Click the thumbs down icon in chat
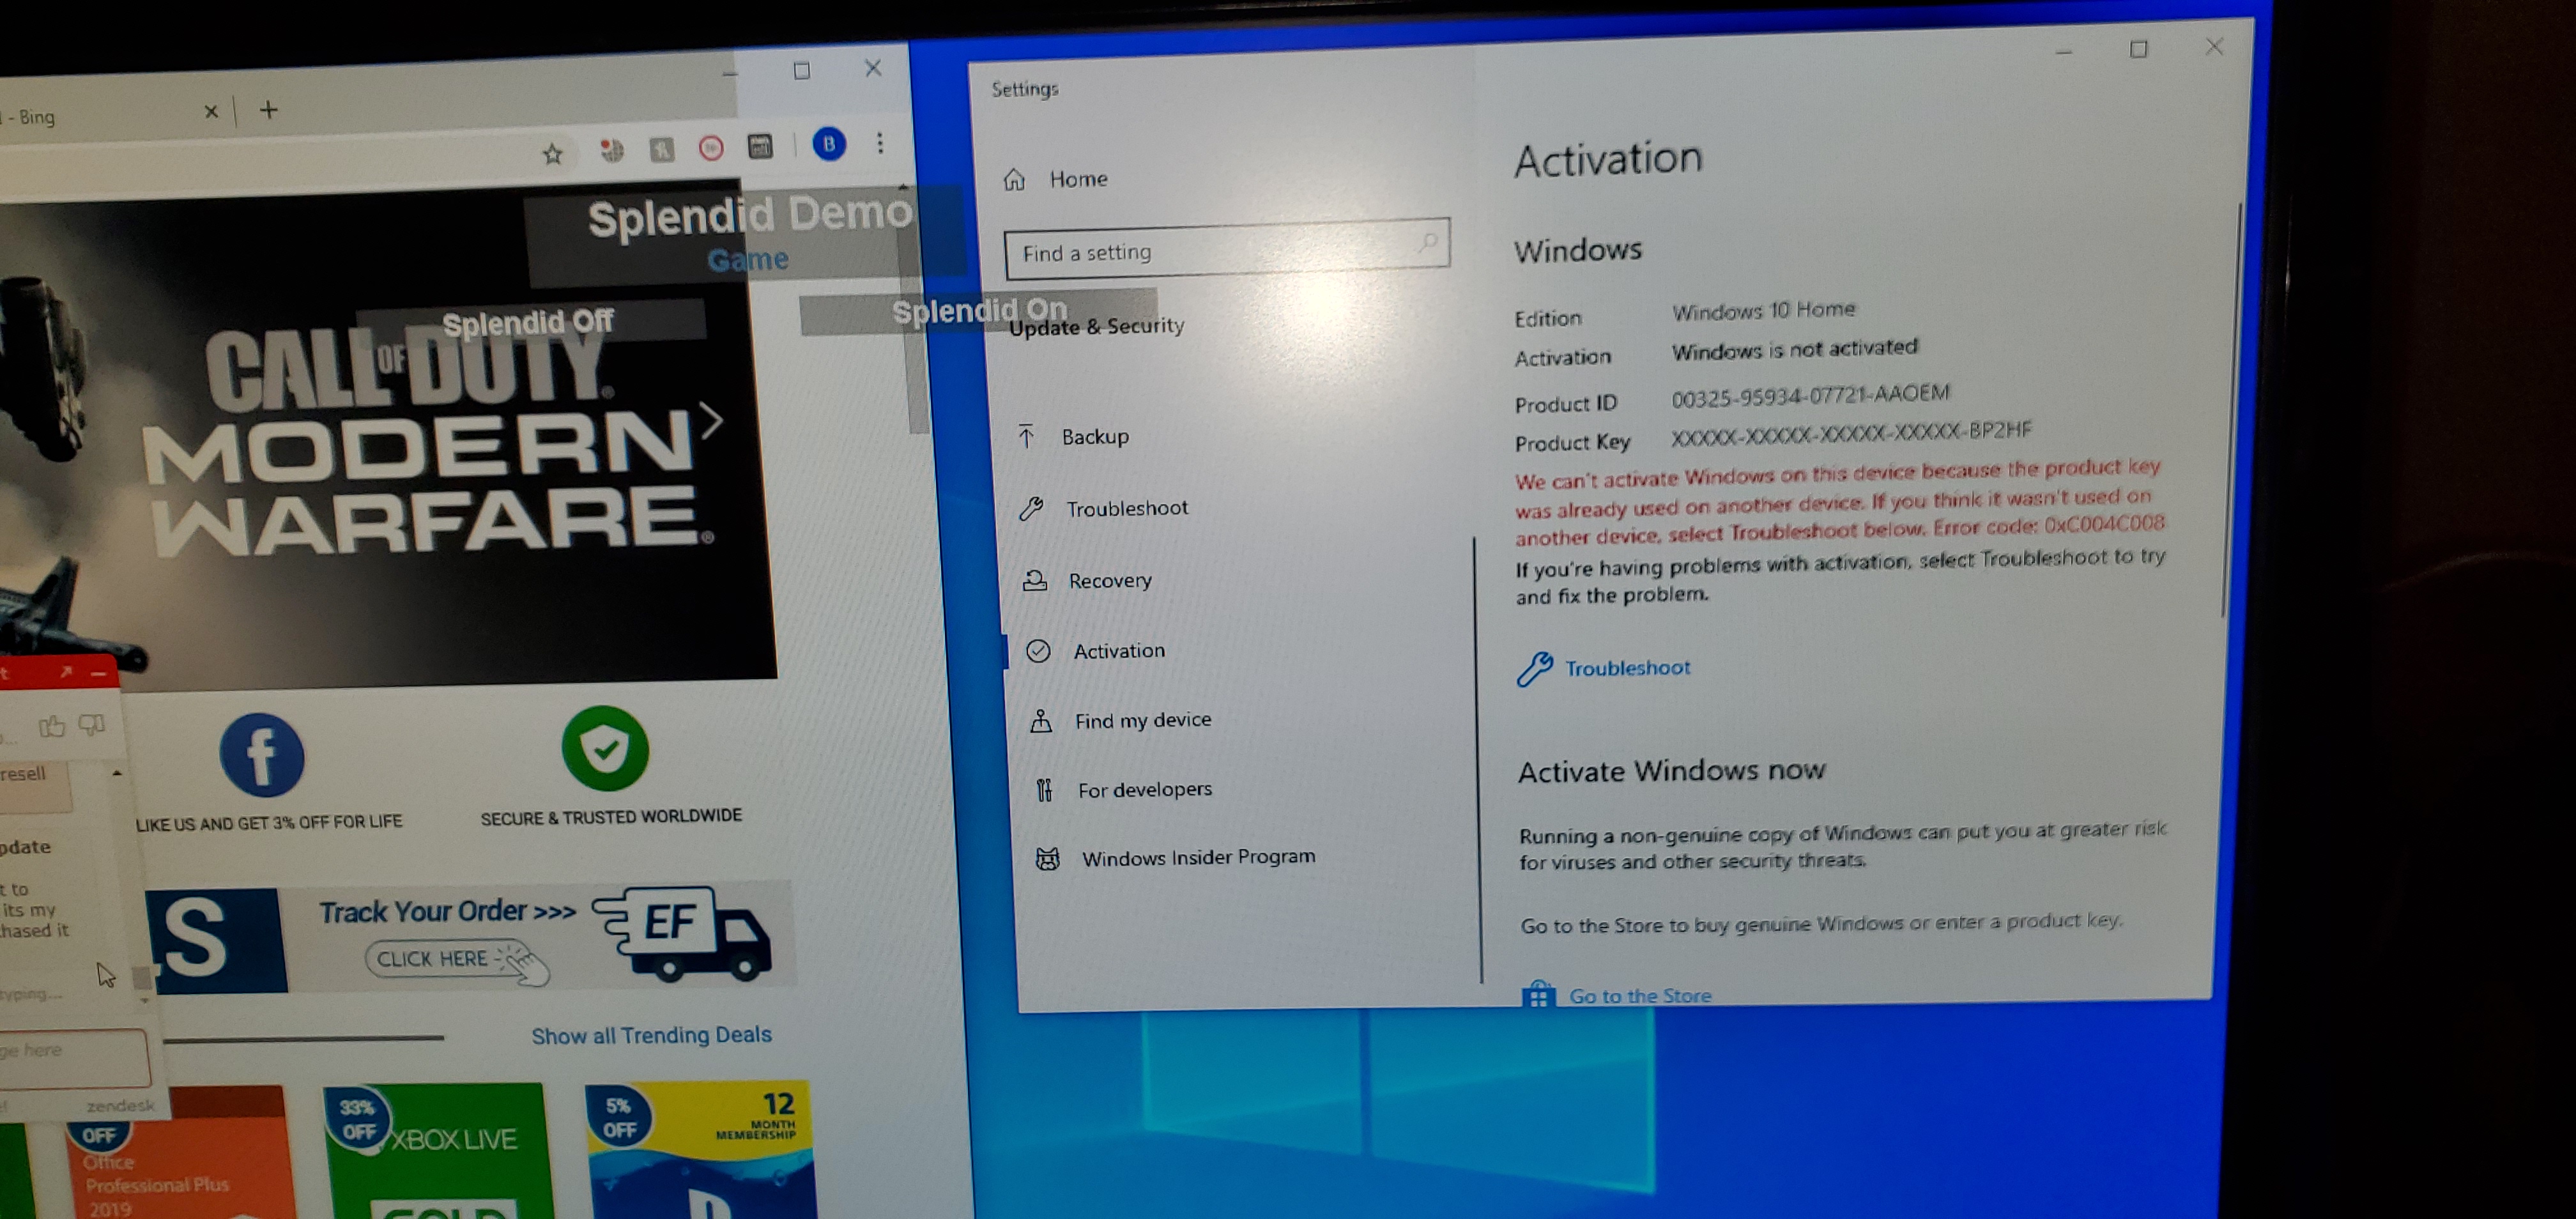2576x1219 pixels. (92, 724)
